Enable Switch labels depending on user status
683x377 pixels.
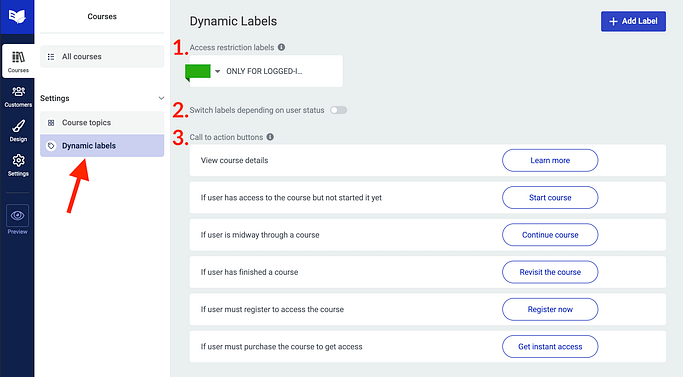[x=338, y=110]
